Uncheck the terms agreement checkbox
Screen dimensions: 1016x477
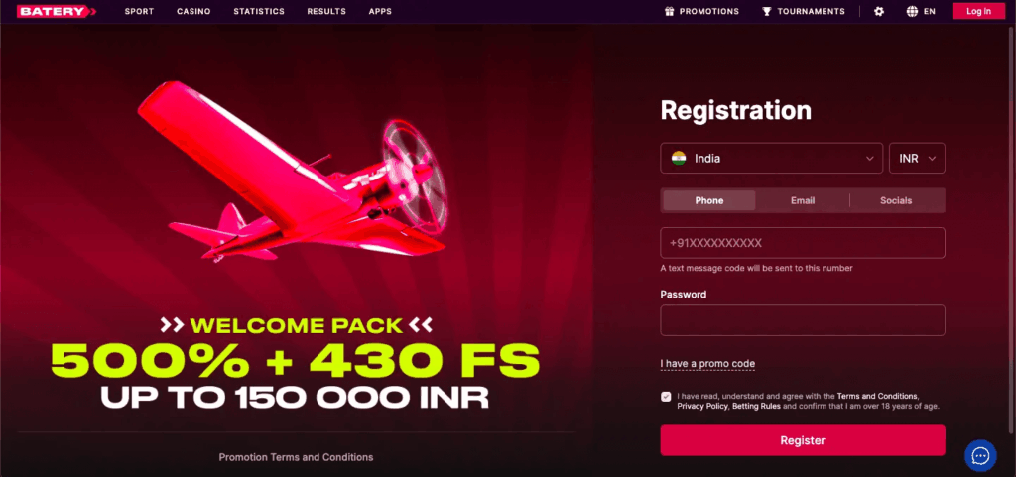(x=666, y=397)
